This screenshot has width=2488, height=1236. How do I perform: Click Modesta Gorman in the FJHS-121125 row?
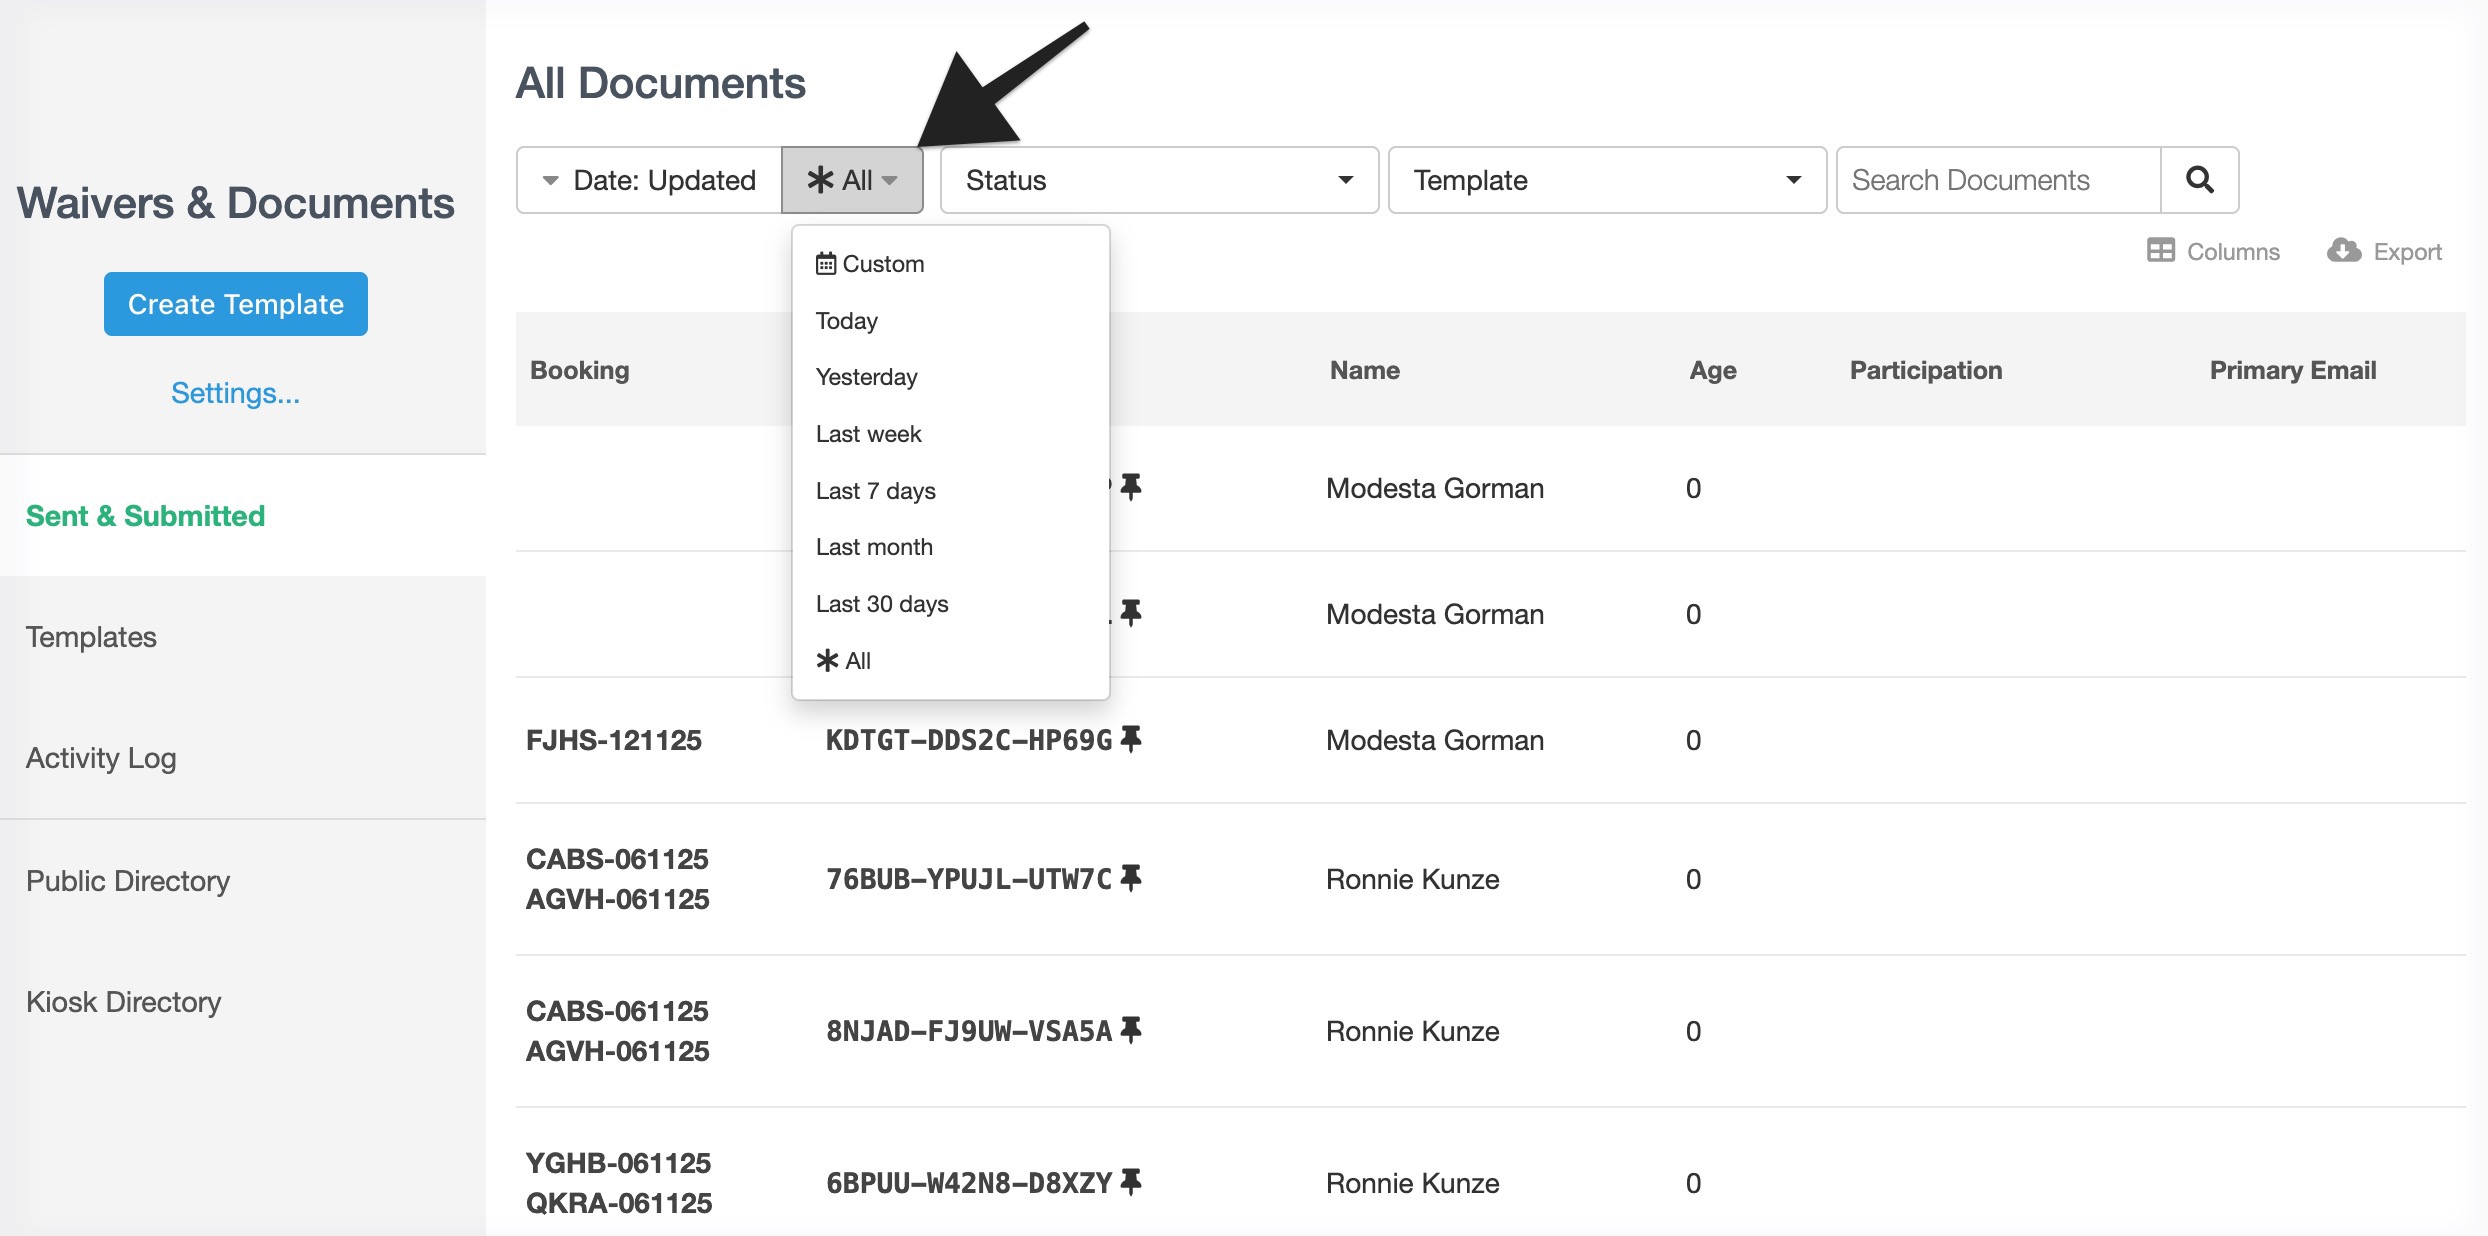[1435, 740]
